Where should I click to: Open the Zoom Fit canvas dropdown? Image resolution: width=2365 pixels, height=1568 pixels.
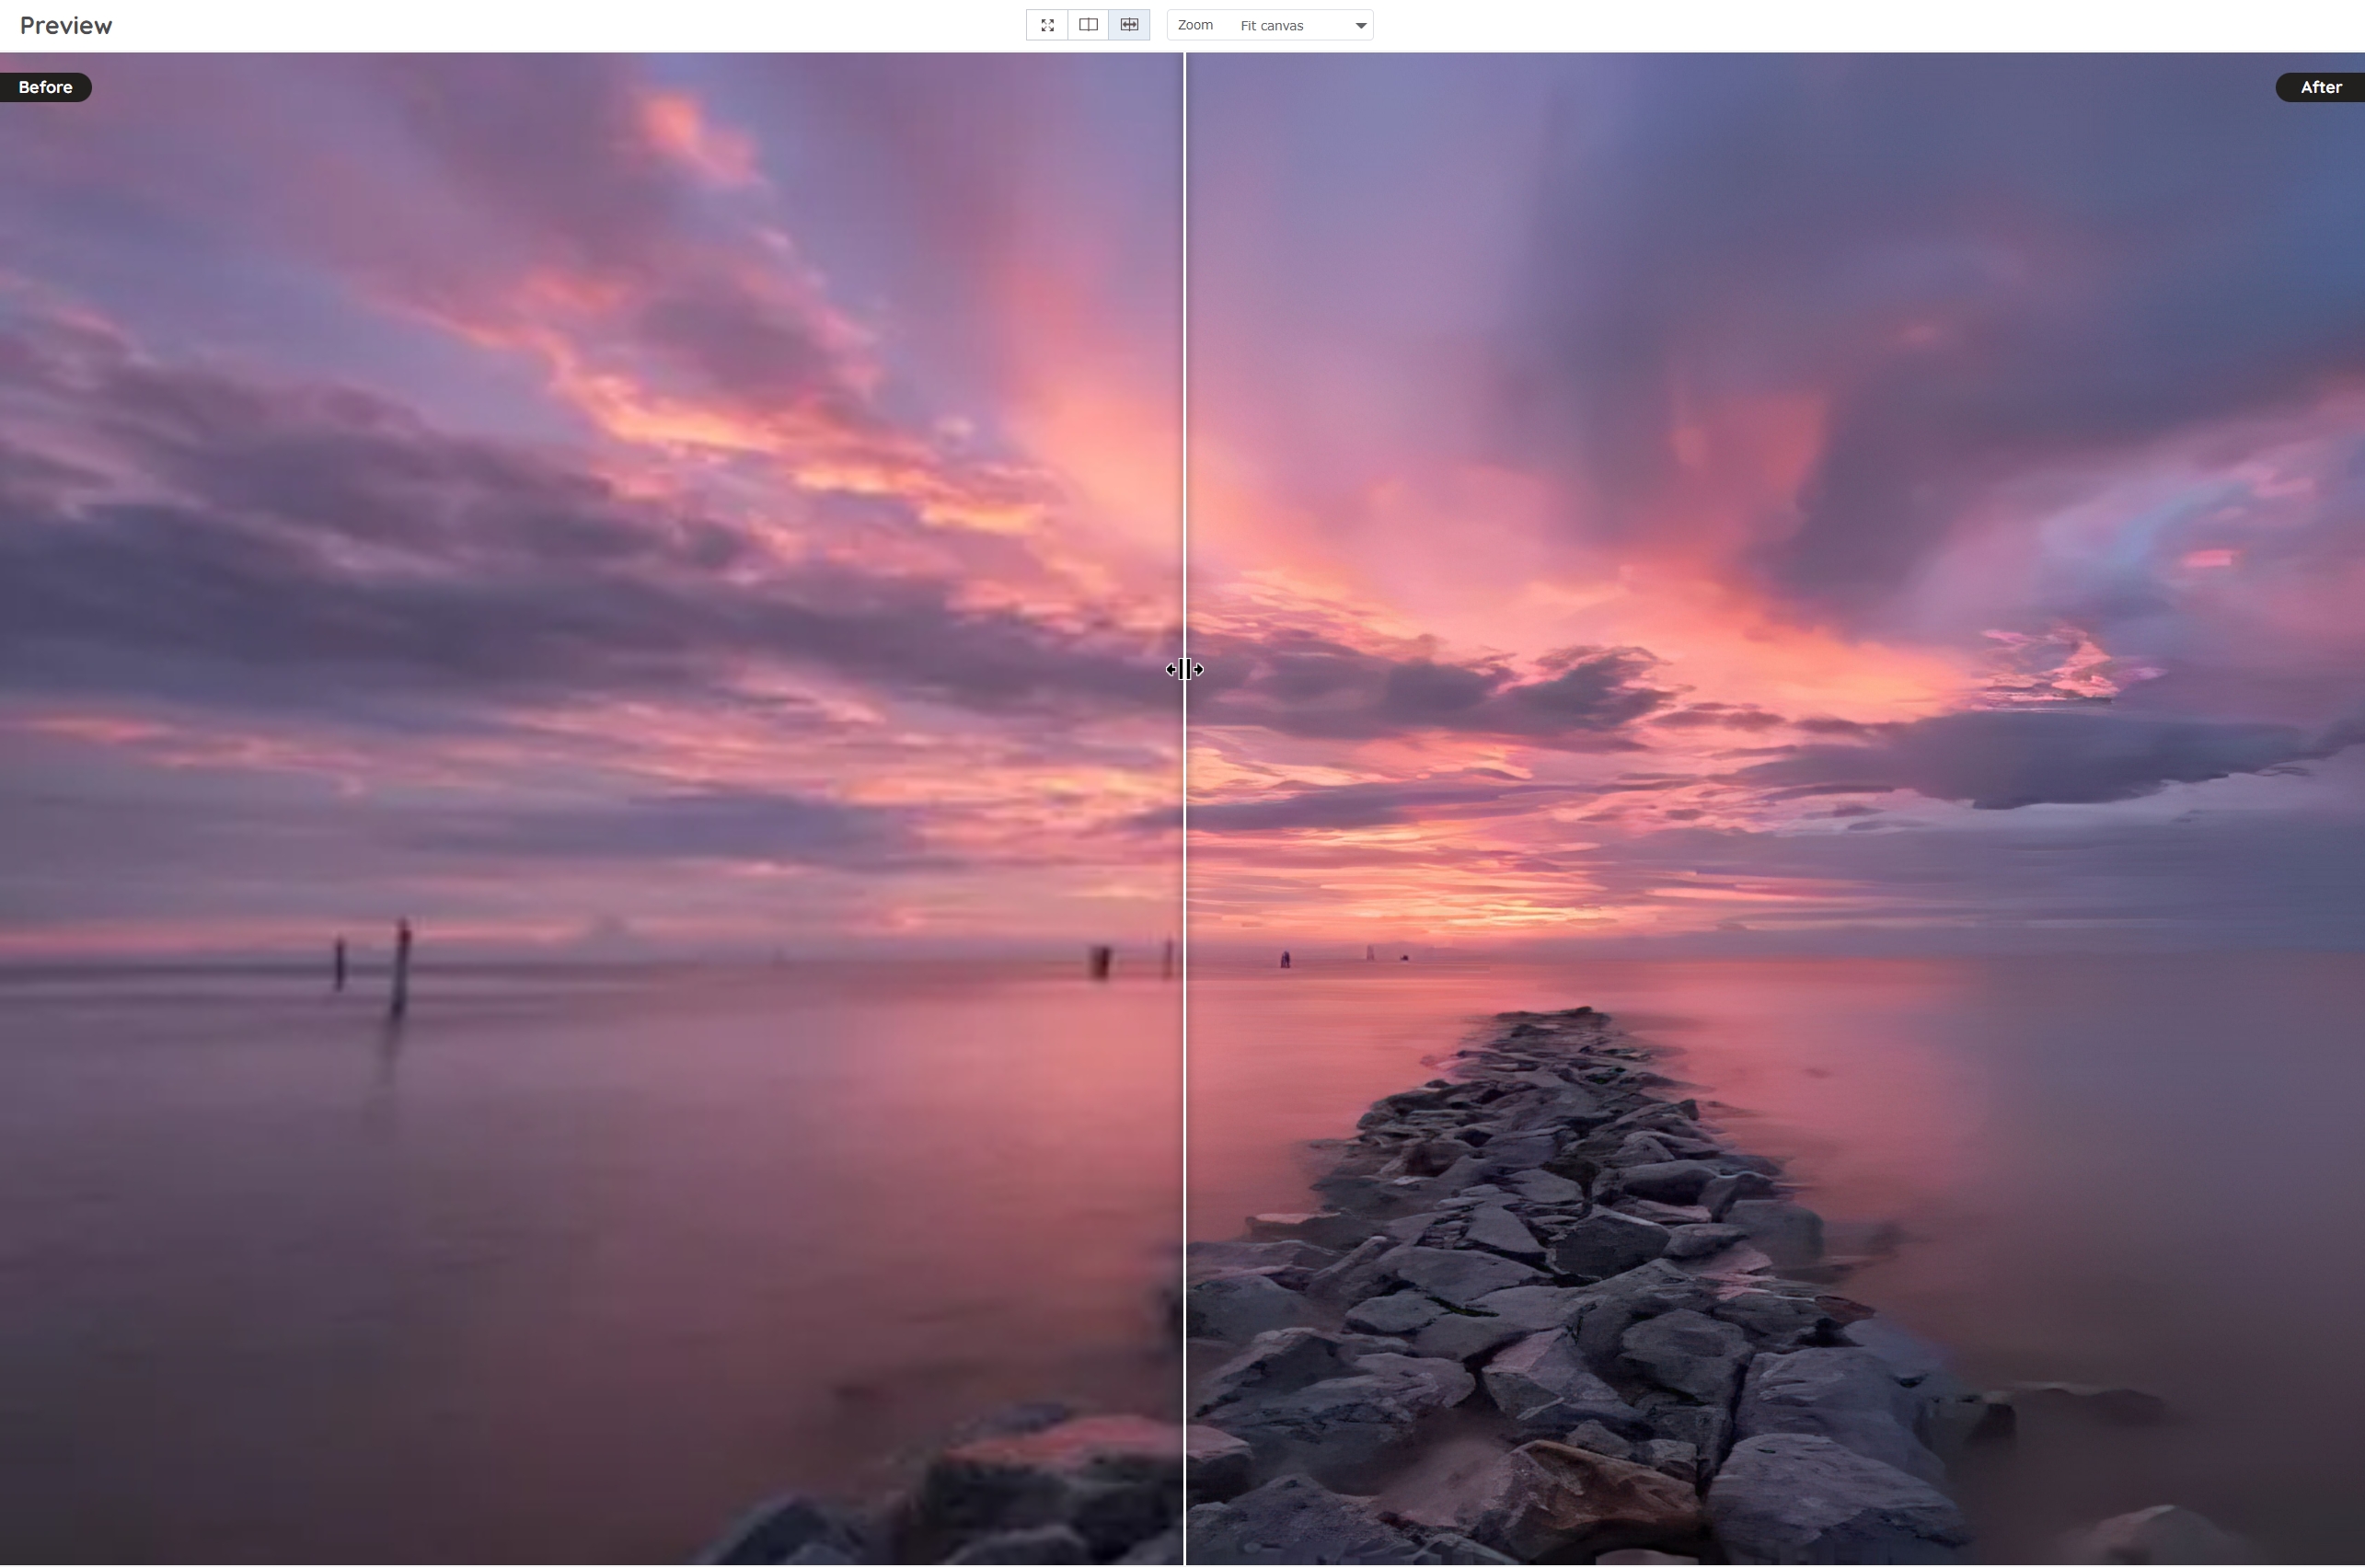point(1270,25)
